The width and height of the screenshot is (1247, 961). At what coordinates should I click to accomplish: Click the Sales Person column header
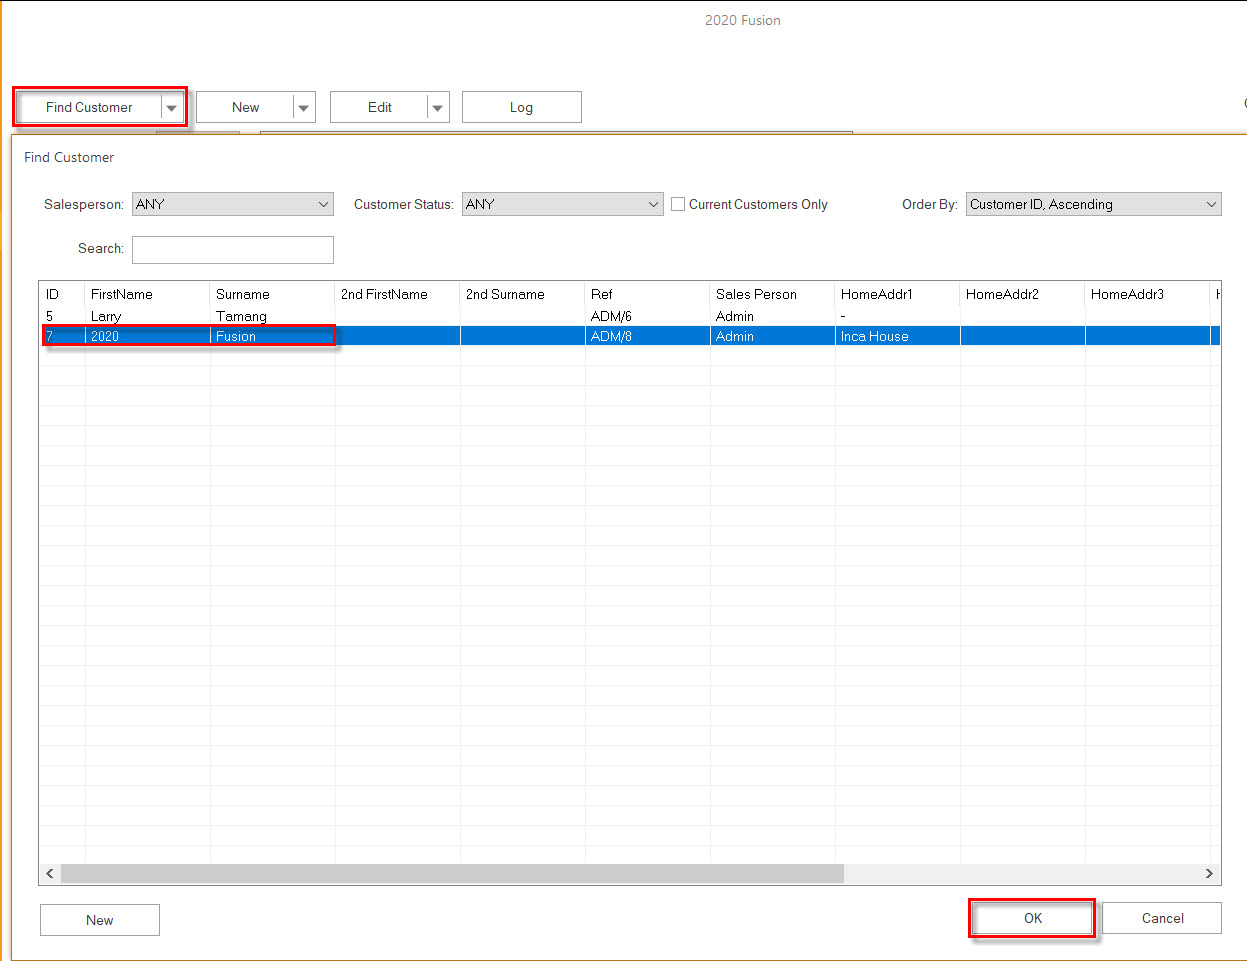coord(773,294)
